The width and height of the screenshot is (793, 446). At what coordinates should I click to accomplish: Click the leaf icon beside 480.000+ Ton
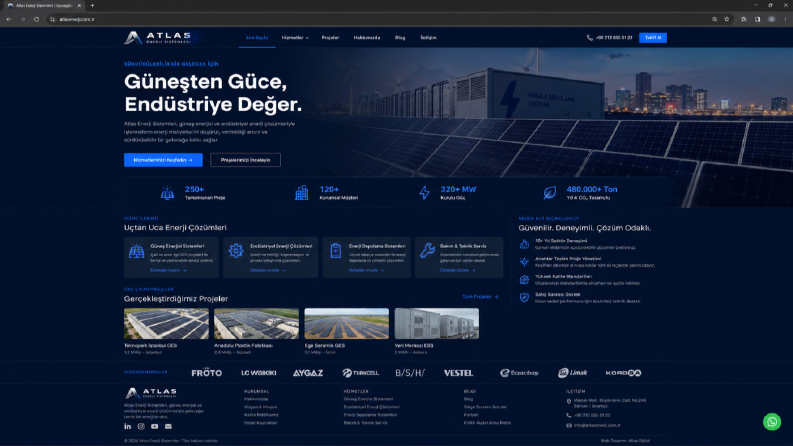[549, 193]
